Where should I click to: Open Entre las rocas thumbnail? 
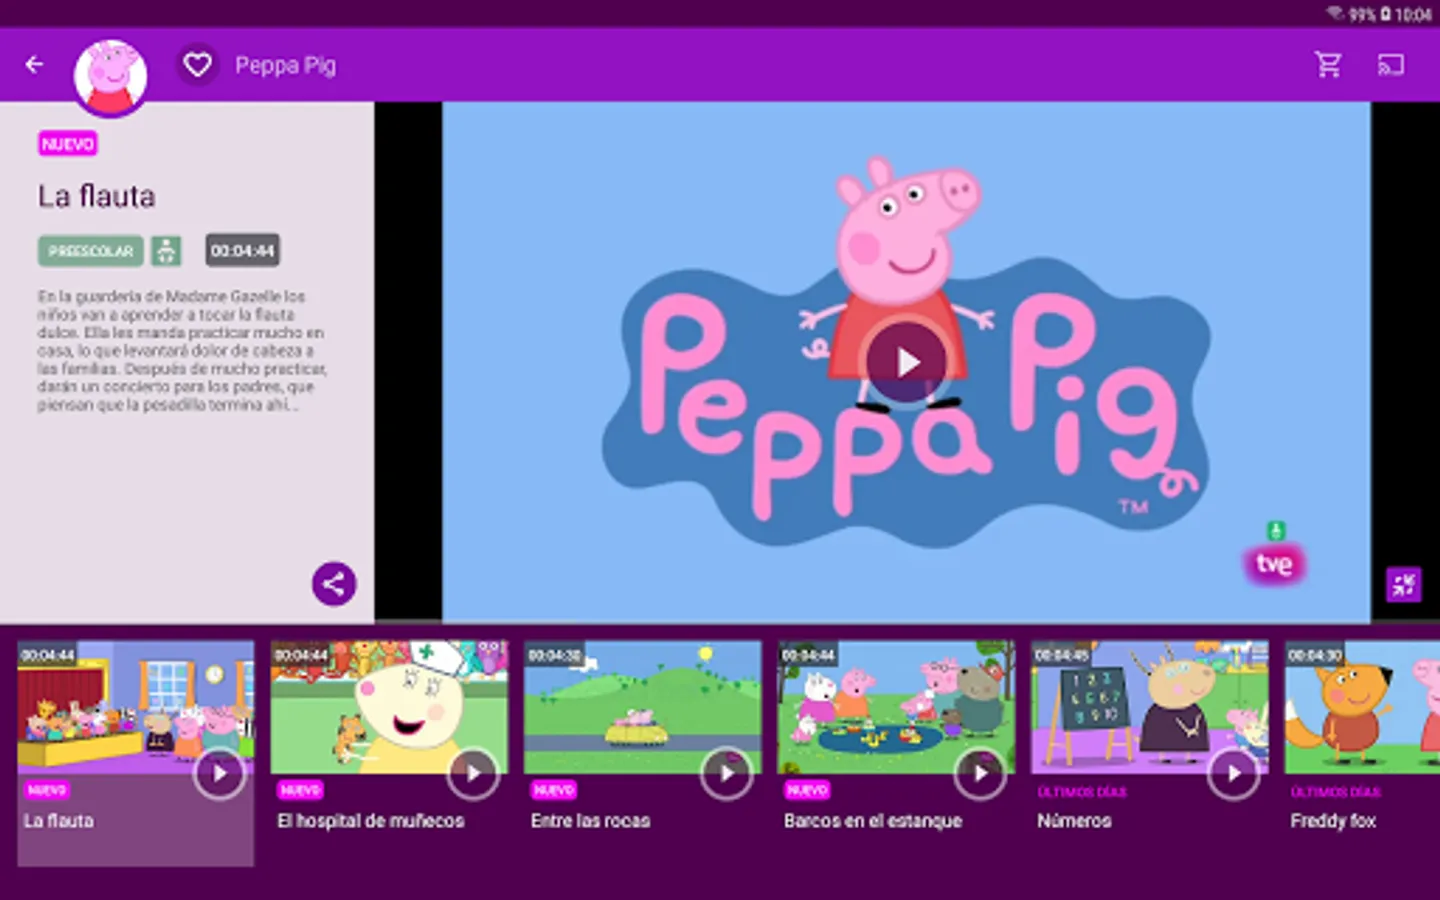coord(643,707)
